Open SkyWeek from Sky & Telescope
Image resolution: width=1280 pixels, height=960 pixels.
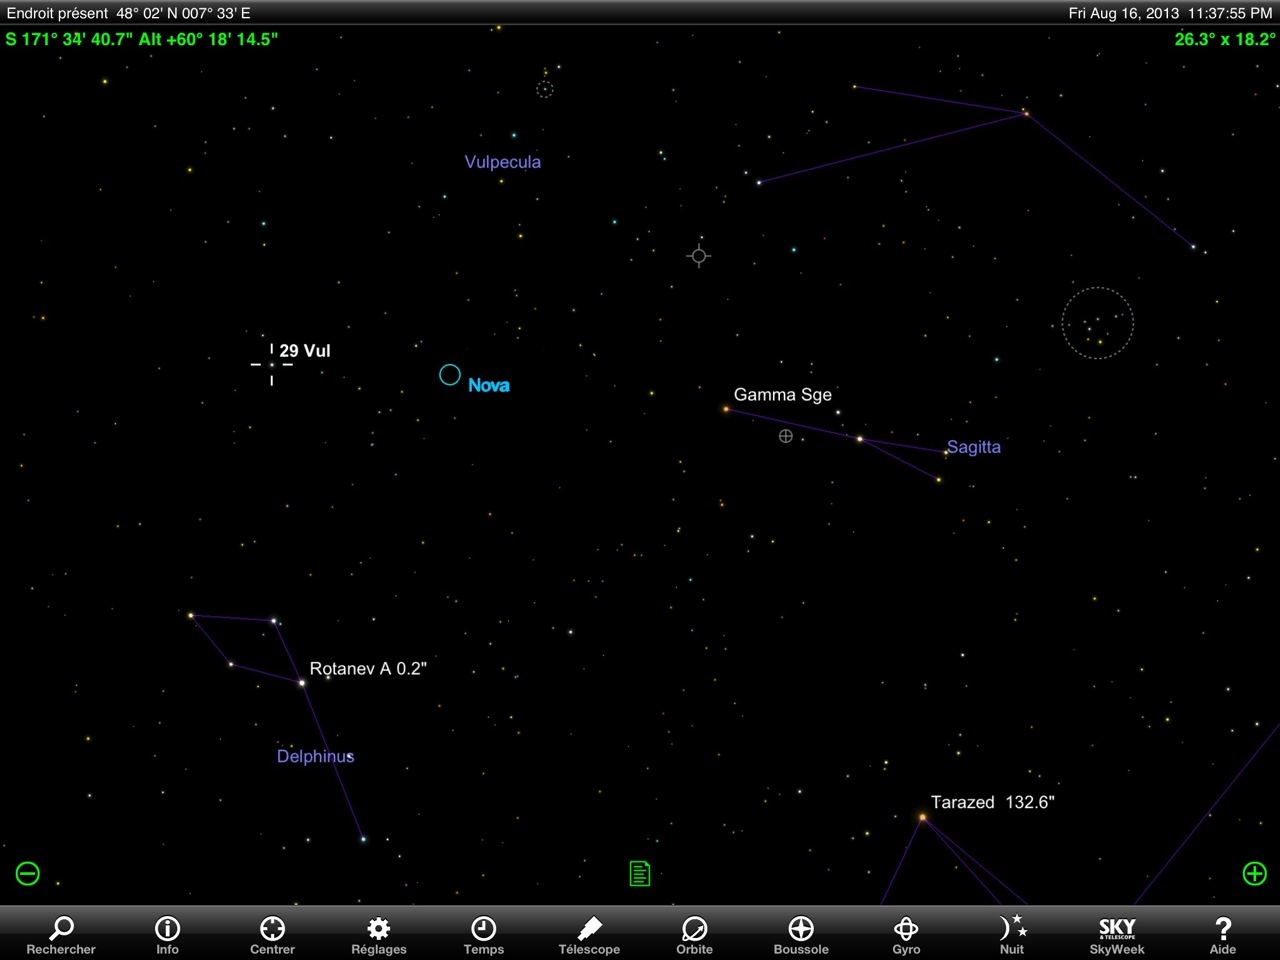click(1117, 934)
